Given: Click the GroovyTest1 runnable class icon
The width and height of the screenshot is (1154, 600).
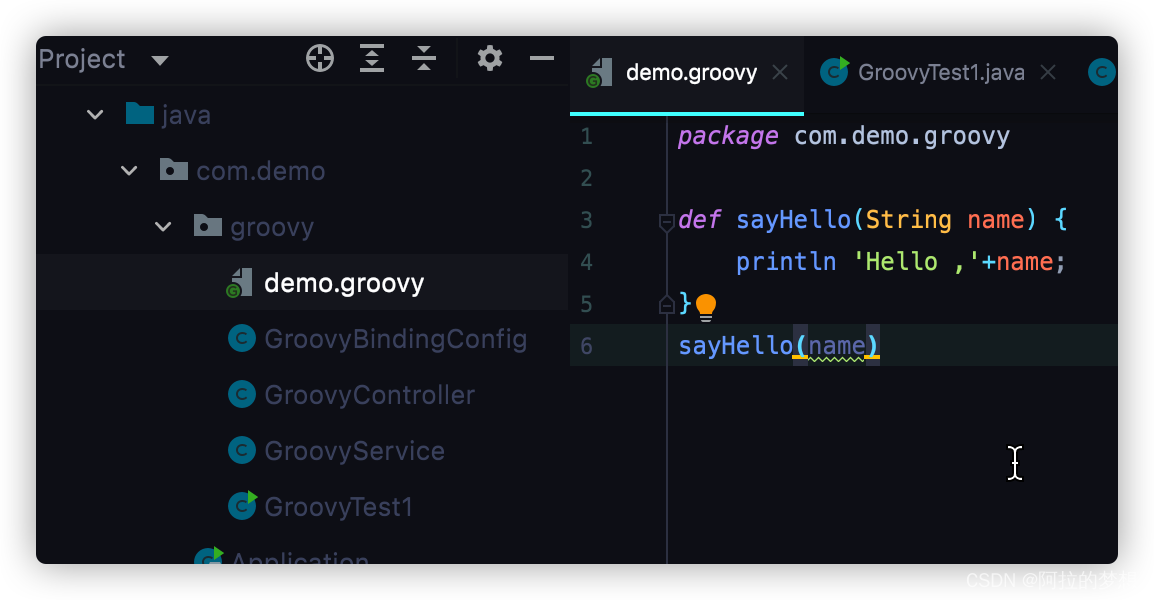Looking at the screenshot, I should click(242, 505).
